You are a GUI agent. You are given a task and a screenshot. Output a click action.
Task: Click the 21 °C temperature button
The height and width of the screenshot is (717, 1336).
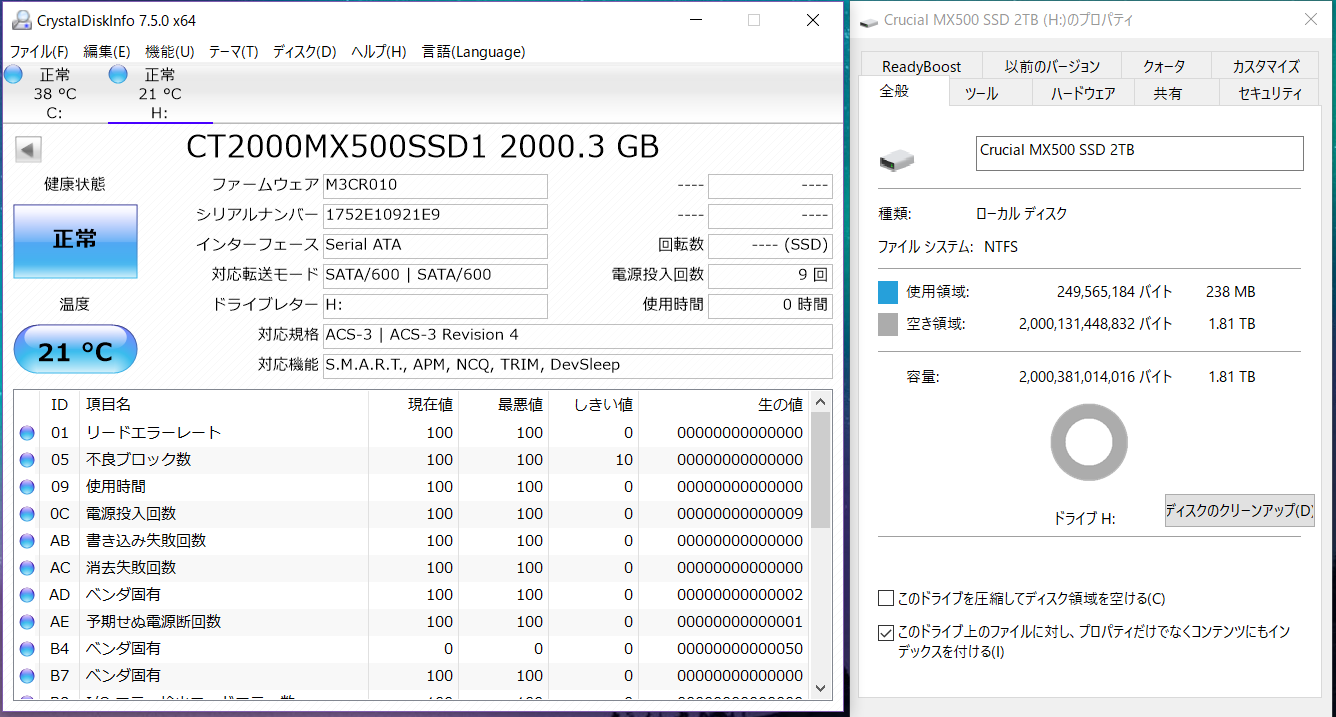point(75,350)
